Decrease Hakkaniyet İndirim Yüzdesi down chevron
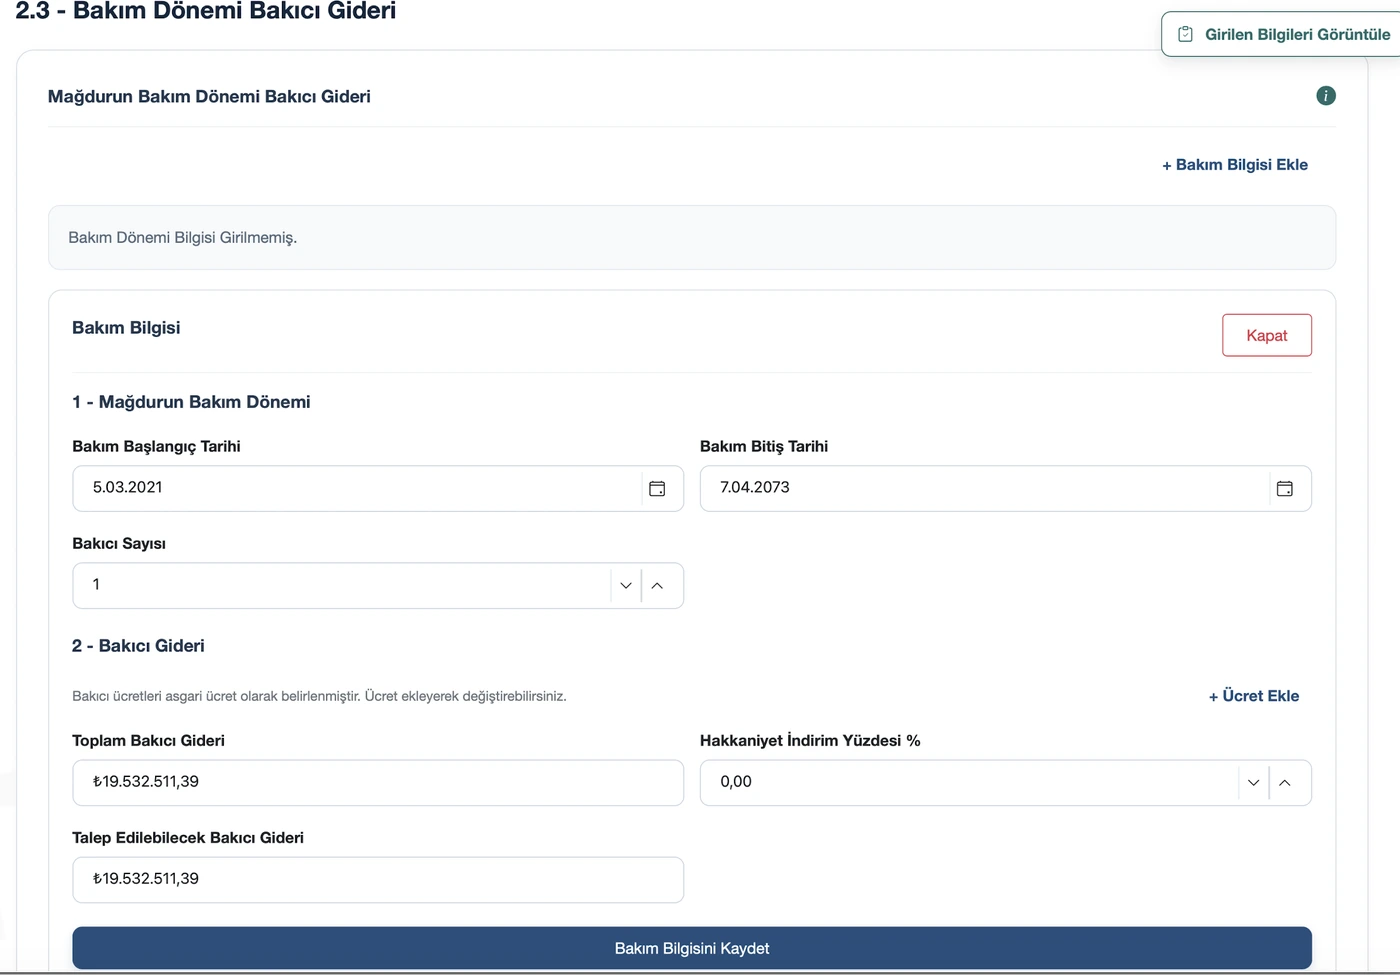1400x975 pixels. pos(1253,783)
